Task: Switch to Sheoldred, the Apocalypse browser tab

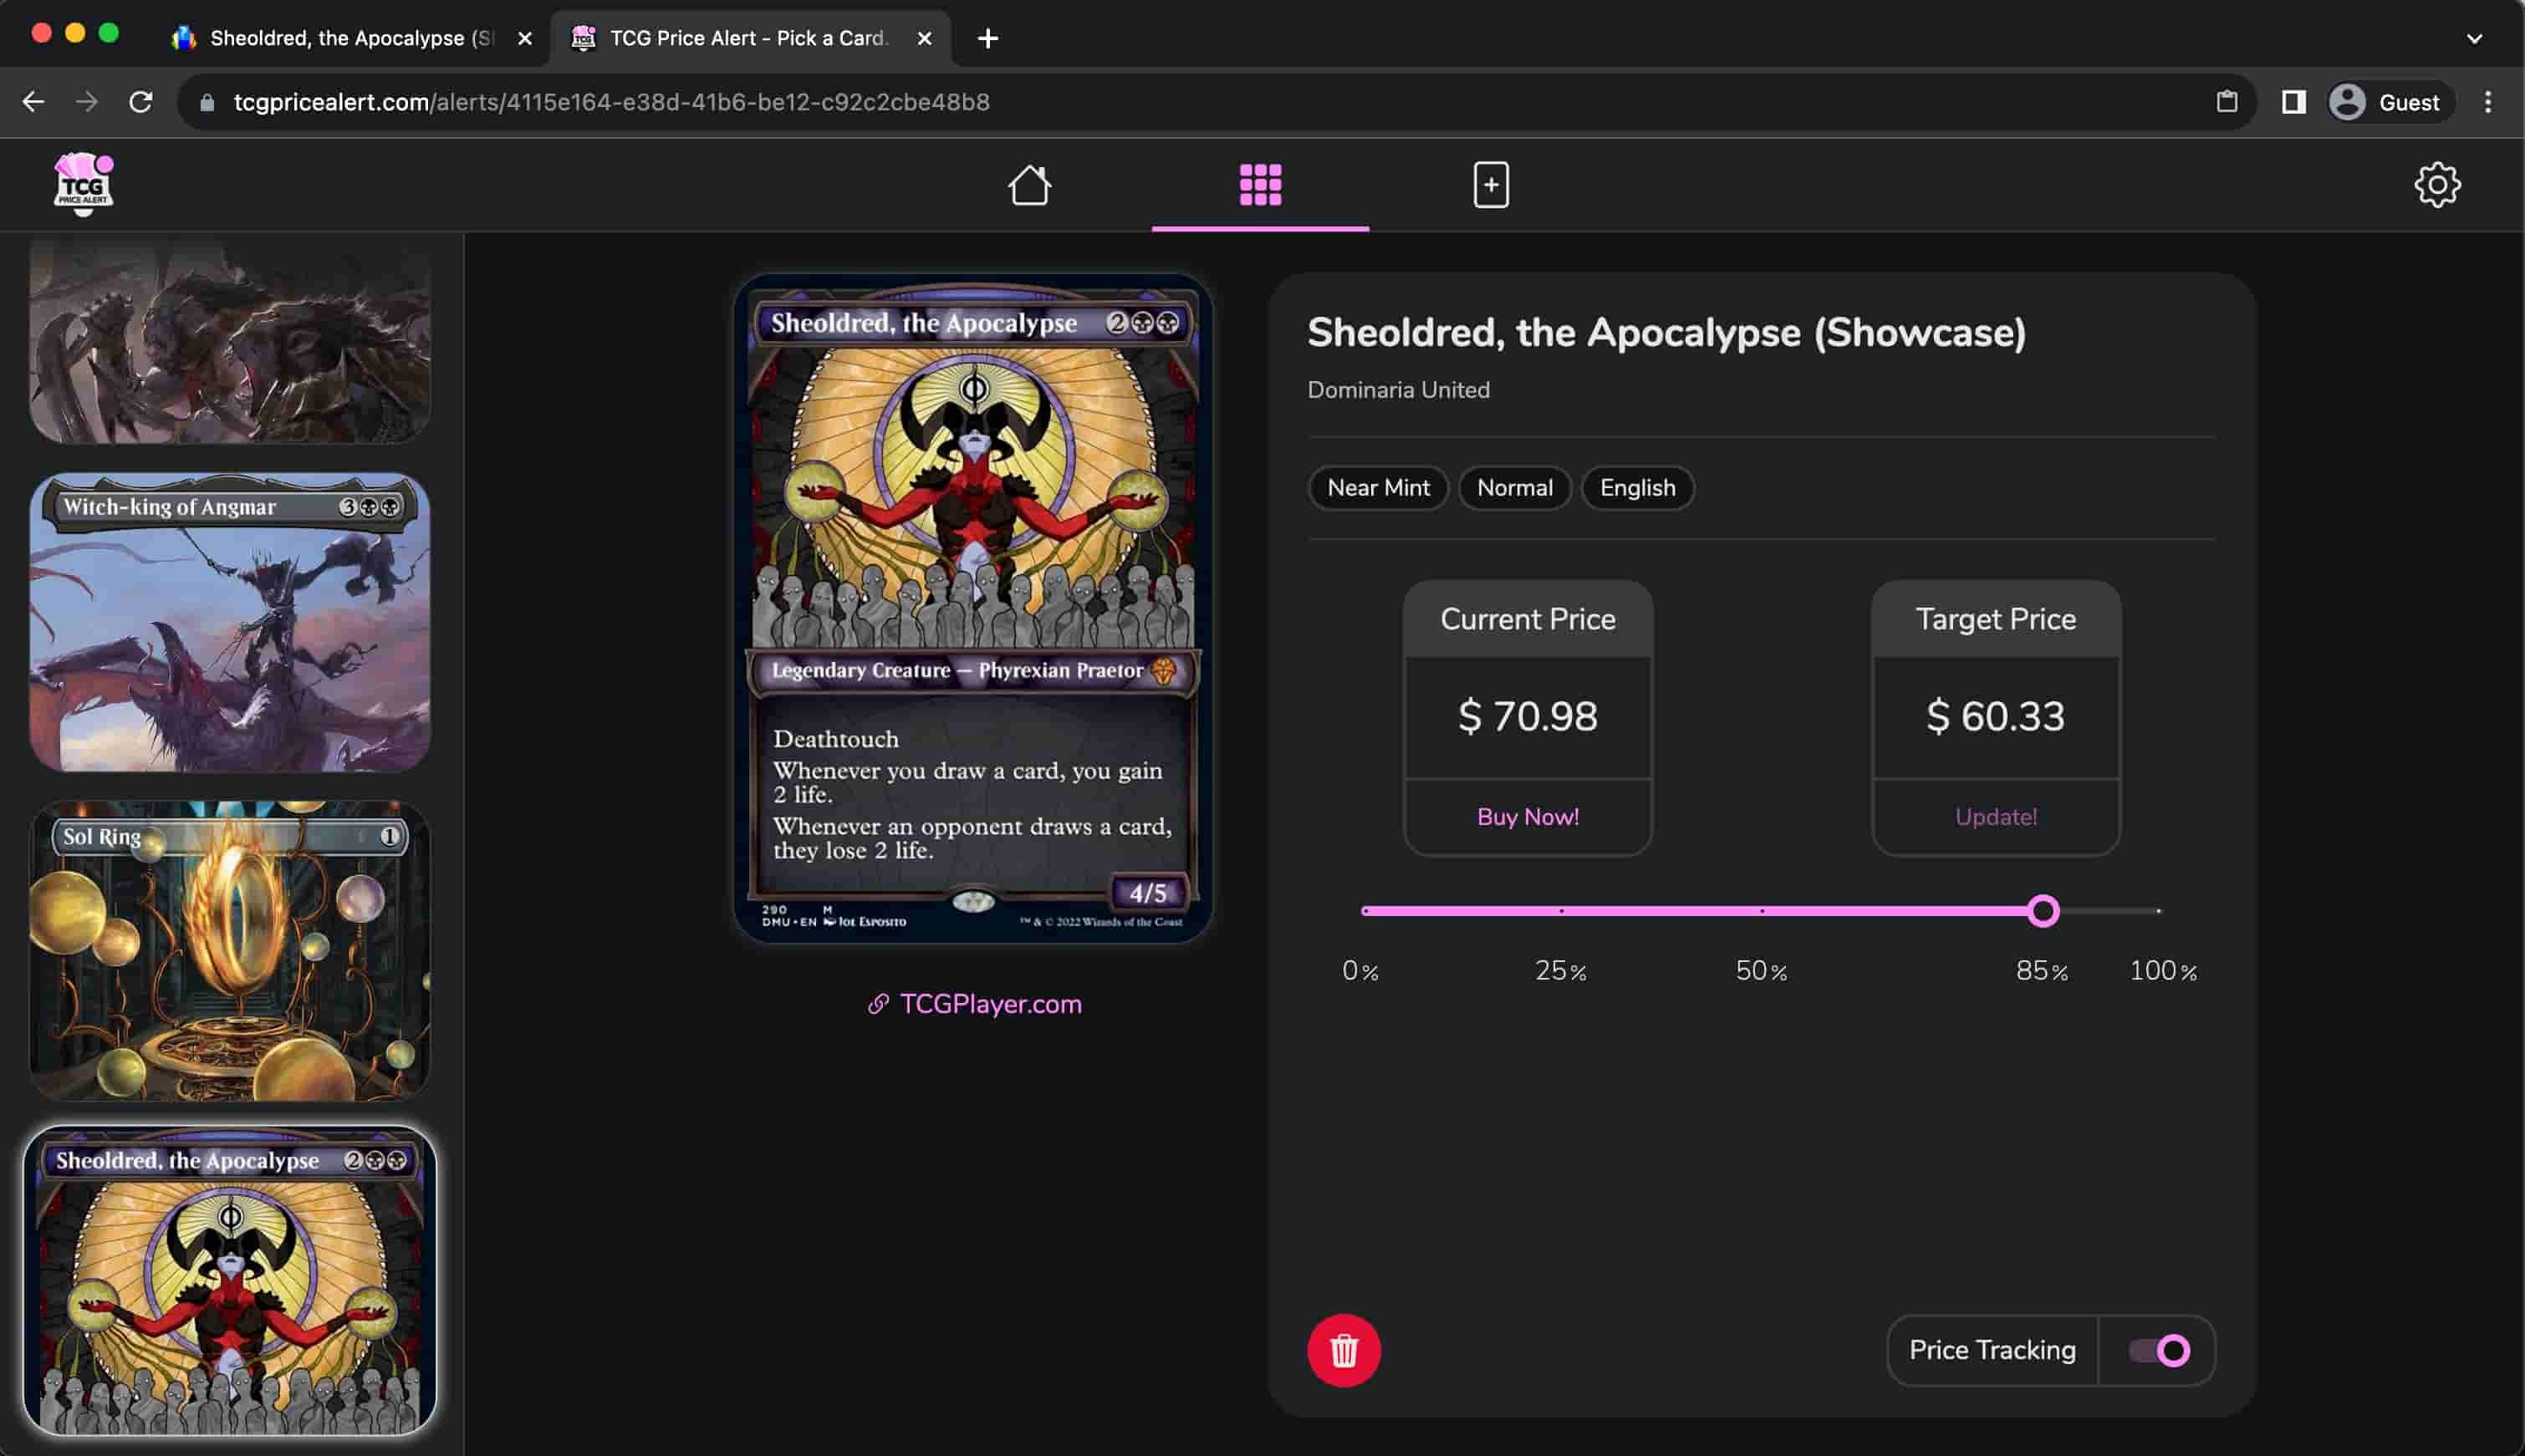Action: [350, 38]
